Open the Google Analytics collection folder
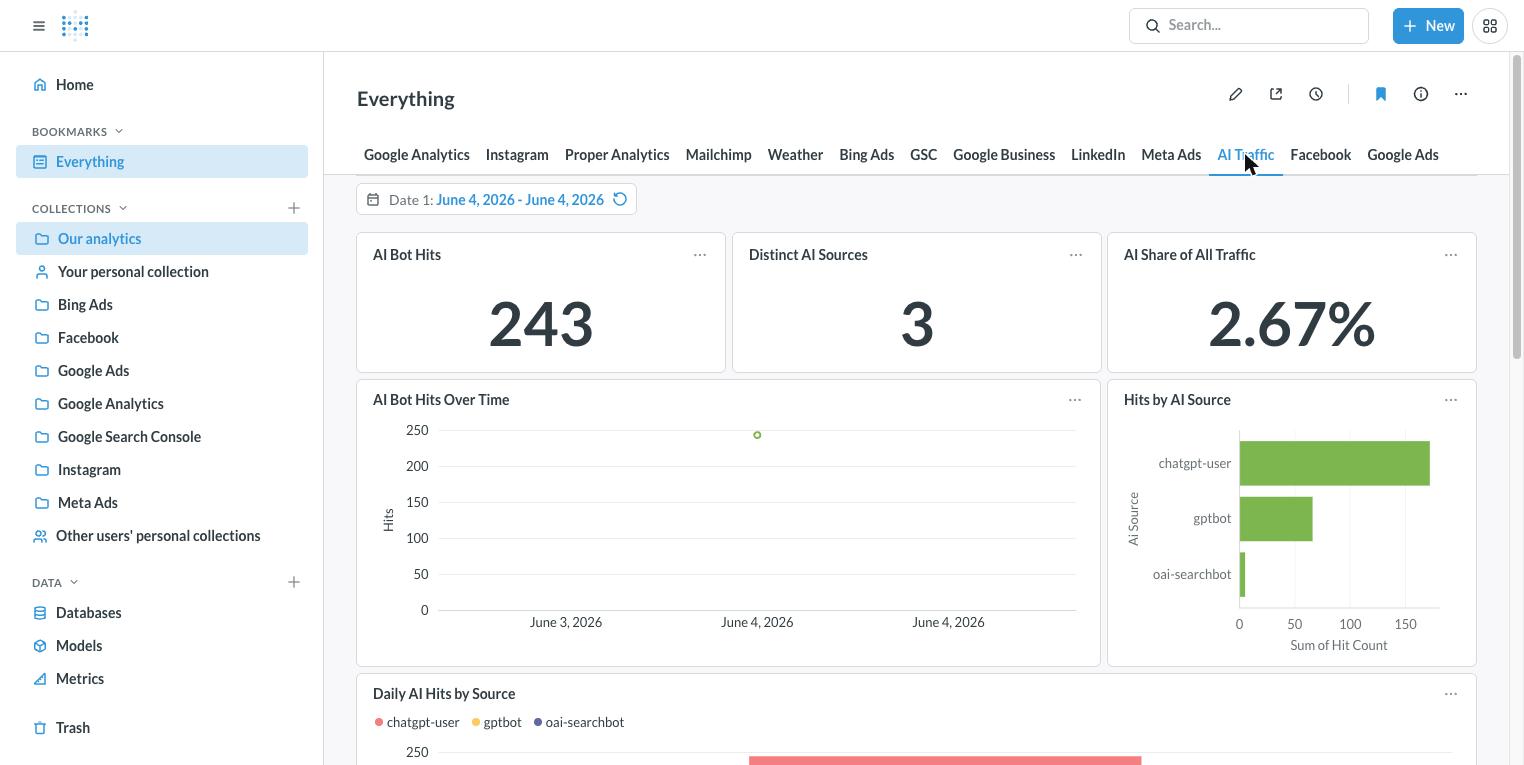The image size is (1524, 765). click(x=162, y=404)
